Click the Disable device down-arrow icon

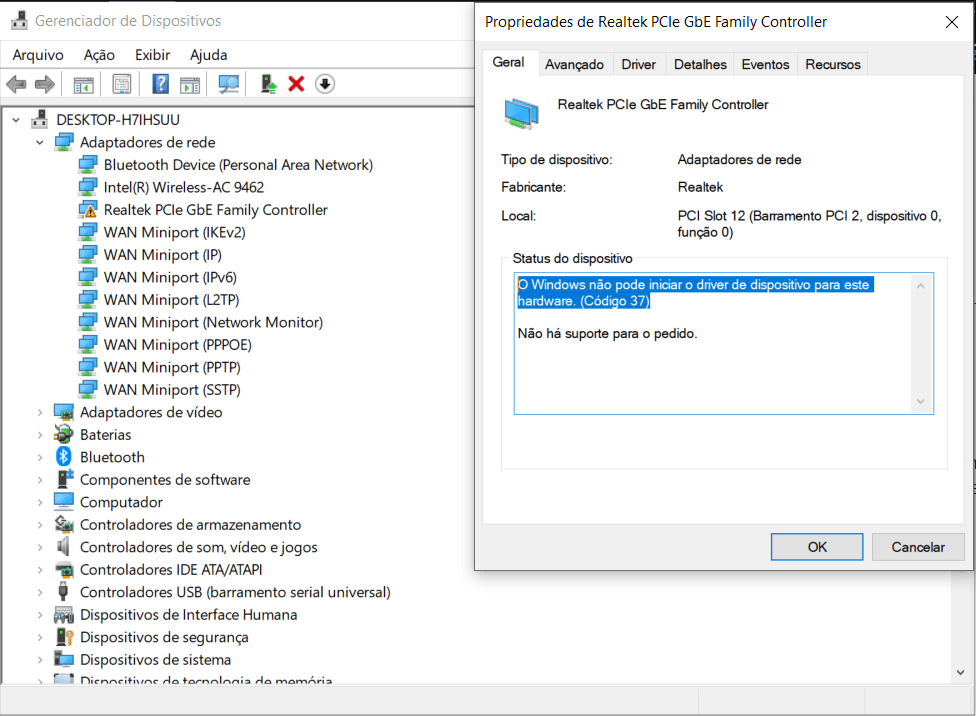tap(325, 84)
